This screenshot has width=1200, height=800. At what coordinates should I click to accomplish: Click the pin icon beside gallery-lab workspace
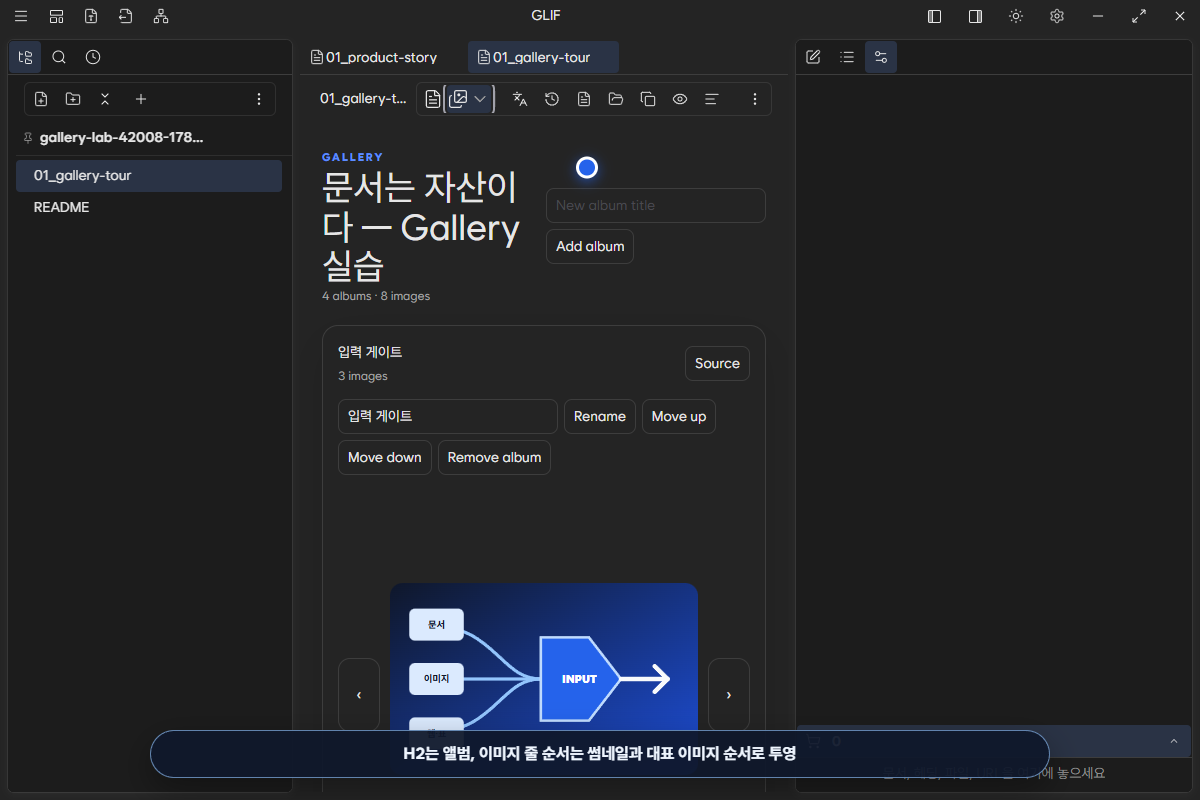[x=28, y=138]
